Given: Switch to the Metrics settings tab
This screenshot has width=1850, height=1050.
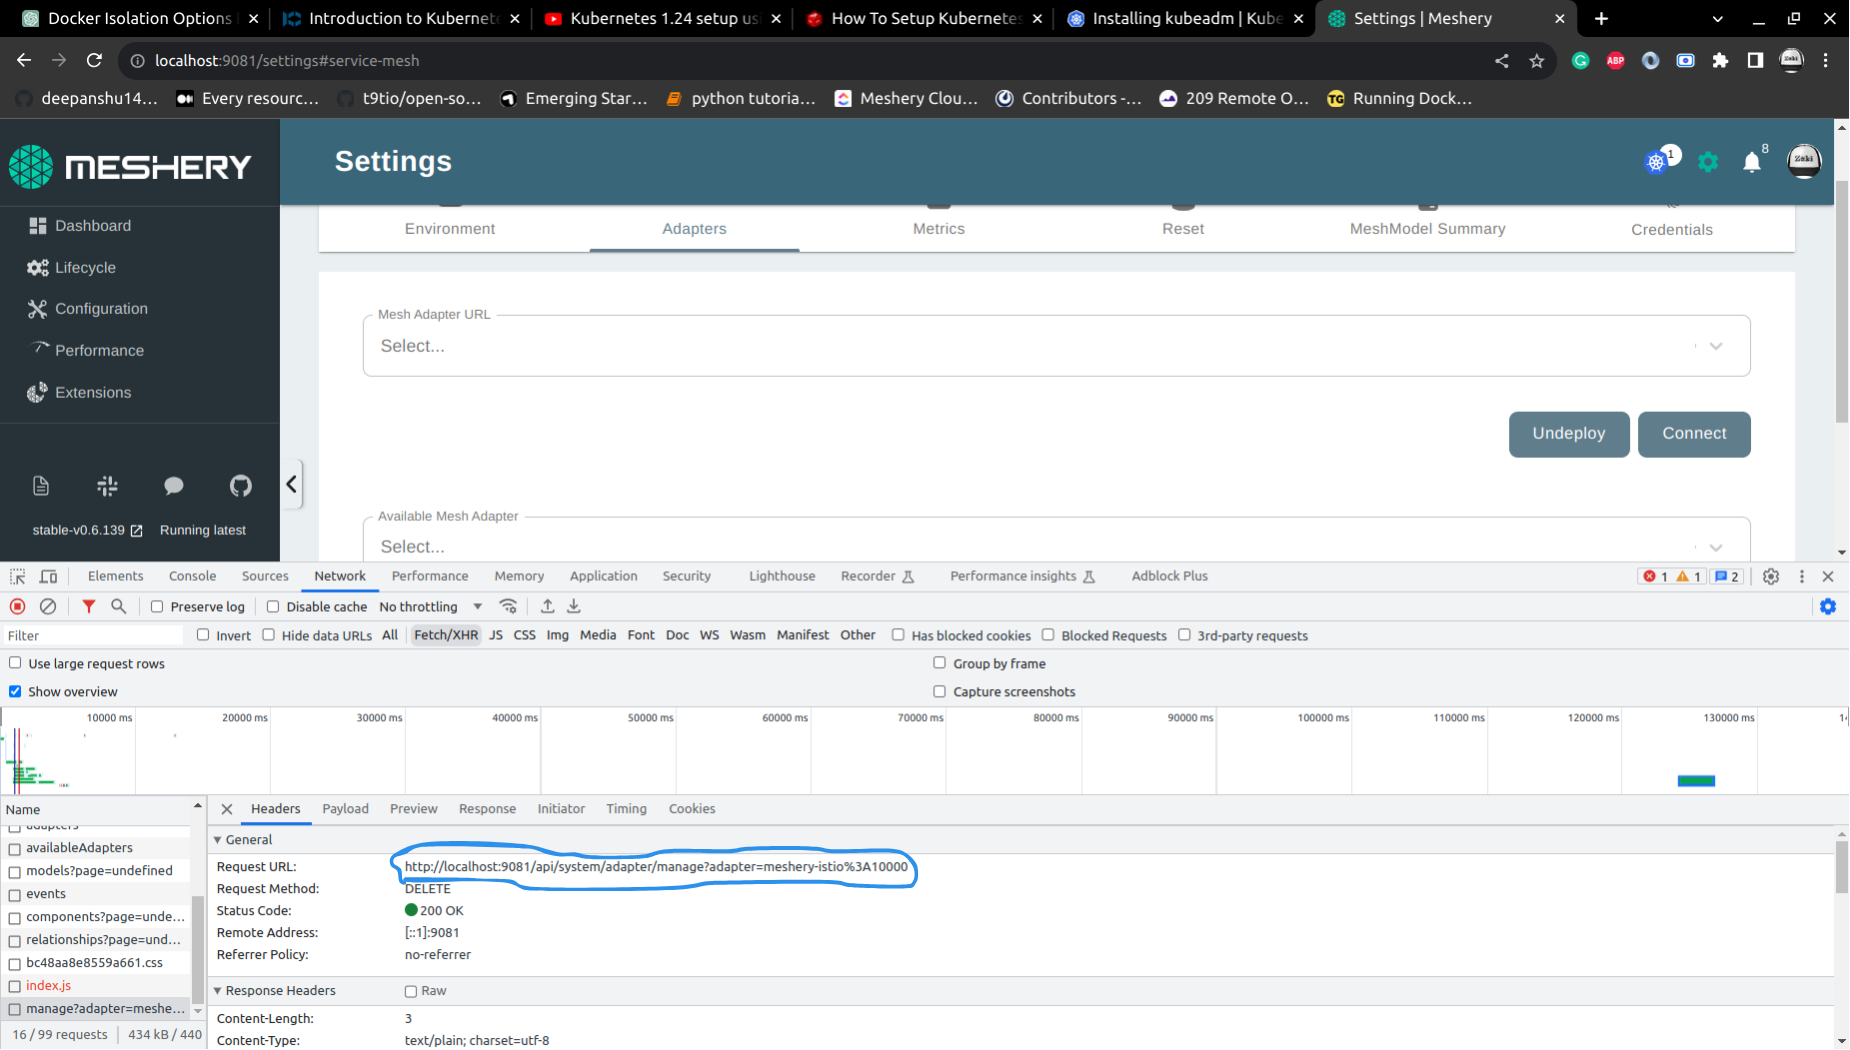Looking at the screenshot, I should (x=938, y=228).
